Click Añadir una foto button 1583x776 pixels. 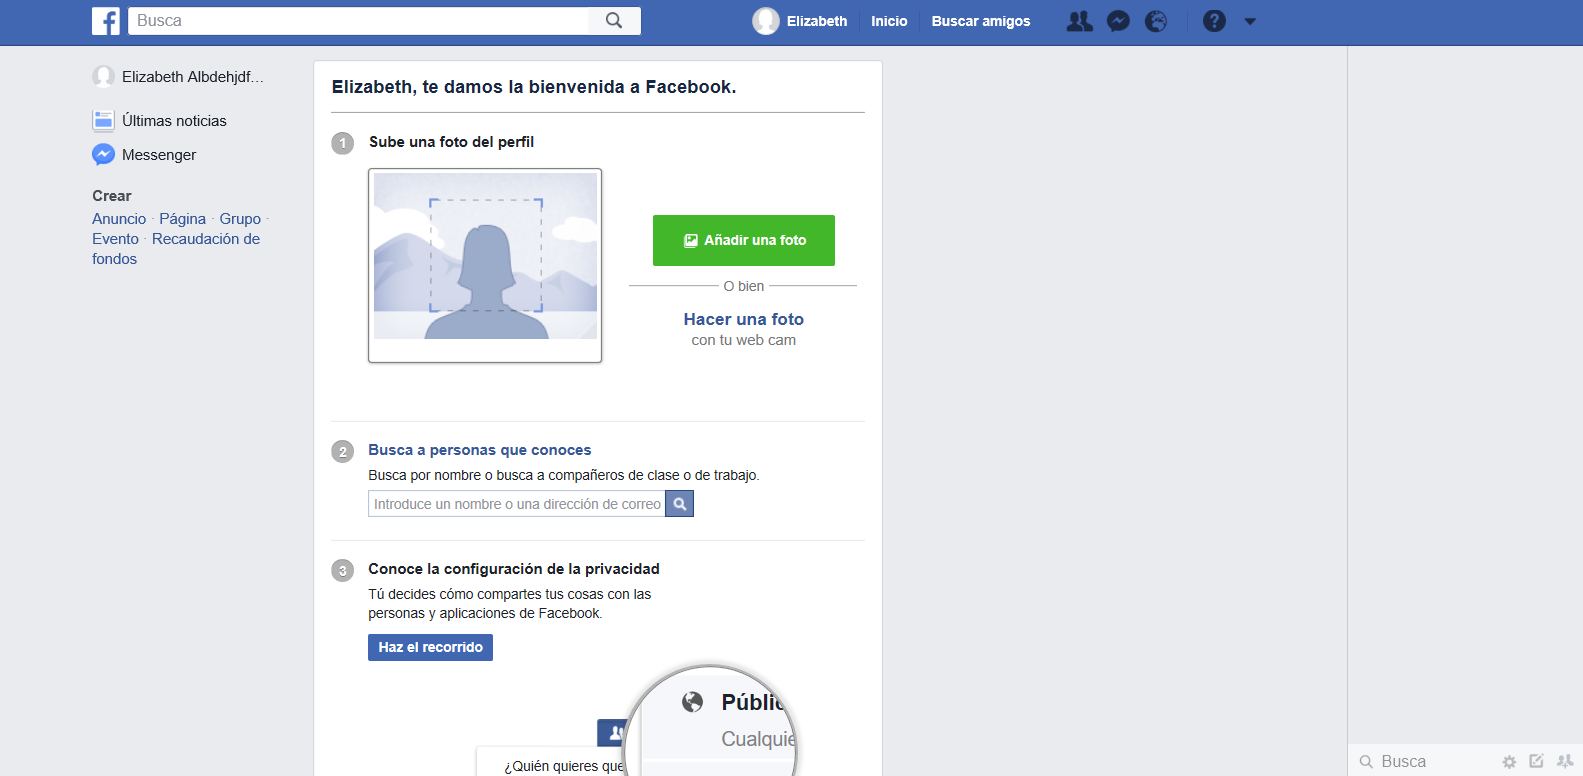point(744,240)
